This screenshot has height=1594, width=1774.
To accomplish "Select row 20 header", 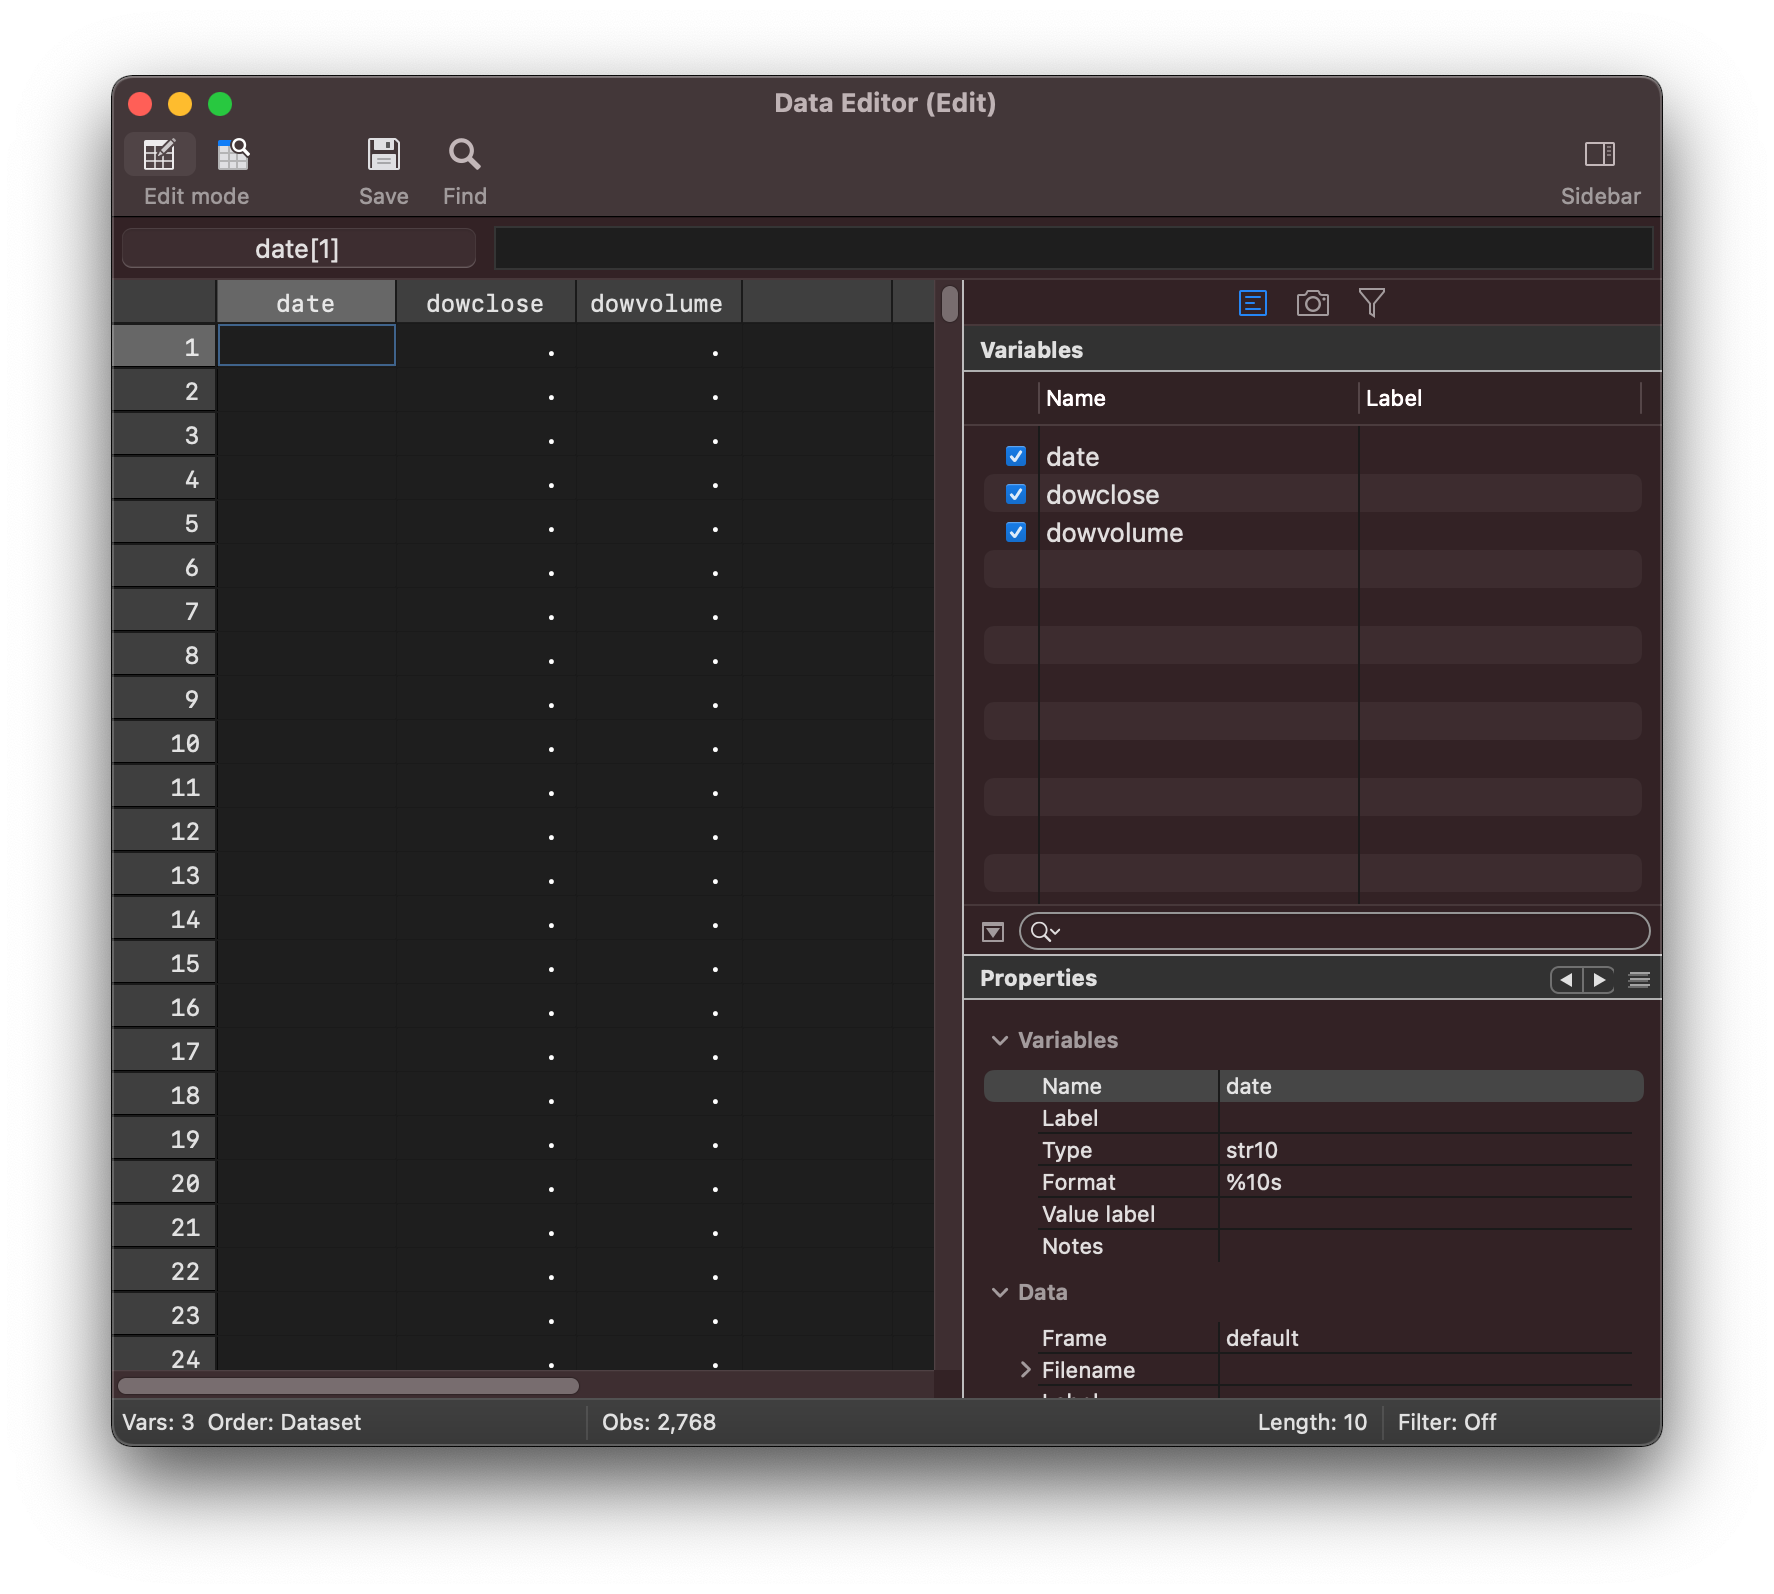I will [x=164, y=1183].
